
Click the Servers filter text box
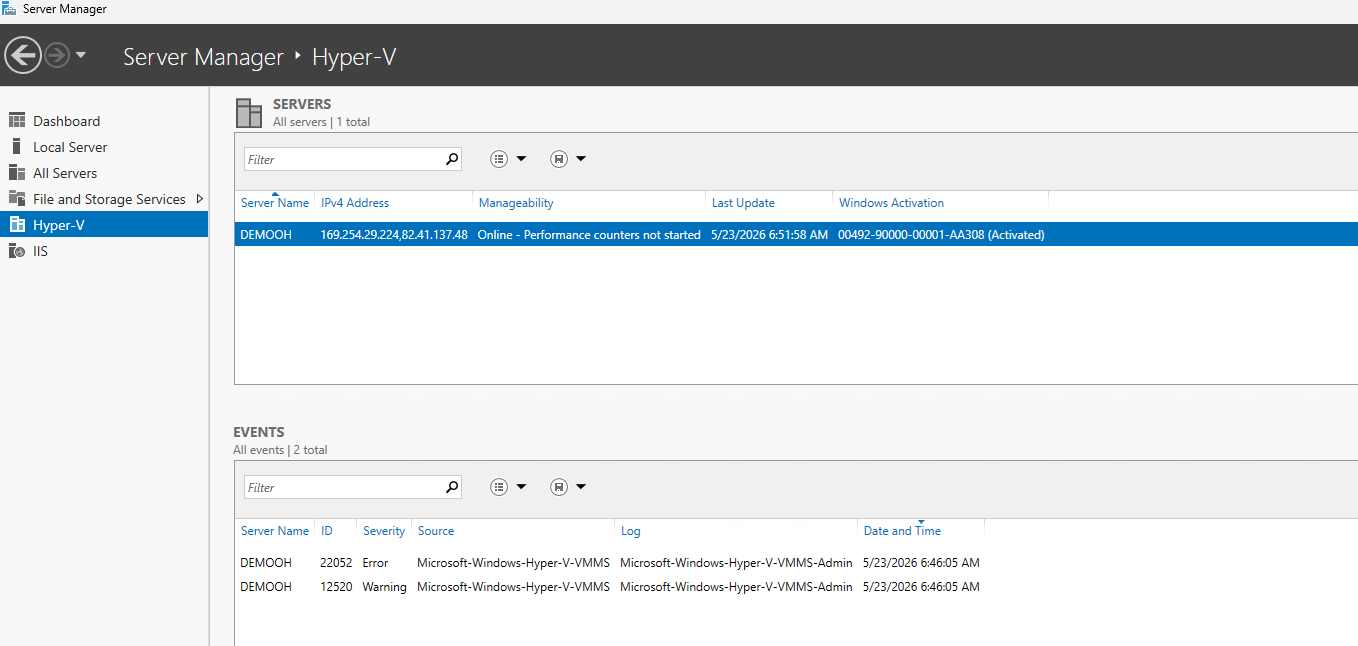[343, 159]
